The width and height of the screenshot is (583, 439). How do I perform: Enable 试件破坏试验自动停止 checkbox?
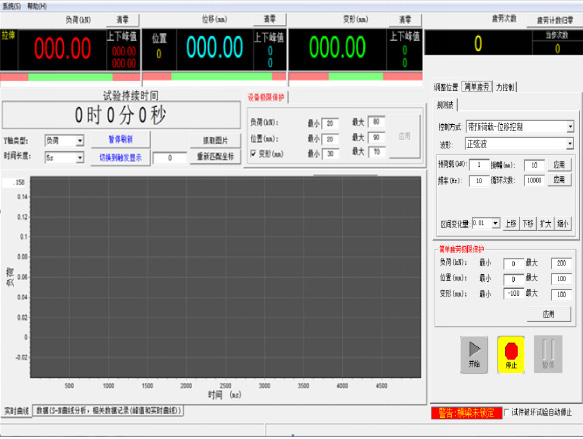tap(506, 412)
